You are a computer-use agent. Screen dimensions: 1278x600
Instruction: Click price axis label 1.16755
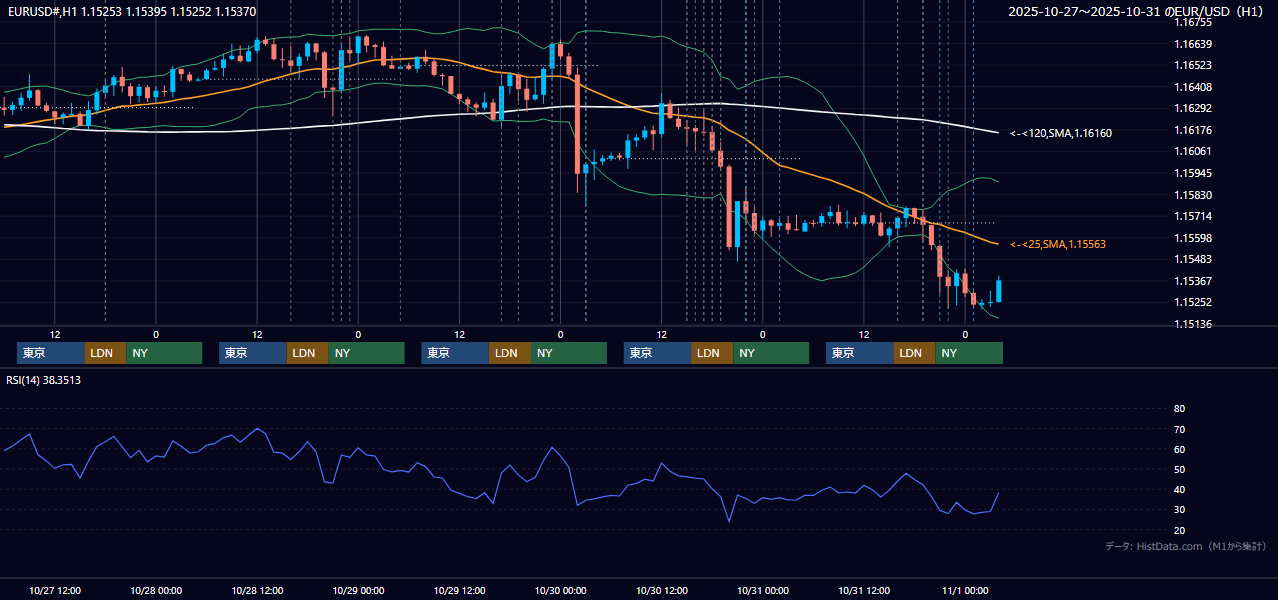1193,22
